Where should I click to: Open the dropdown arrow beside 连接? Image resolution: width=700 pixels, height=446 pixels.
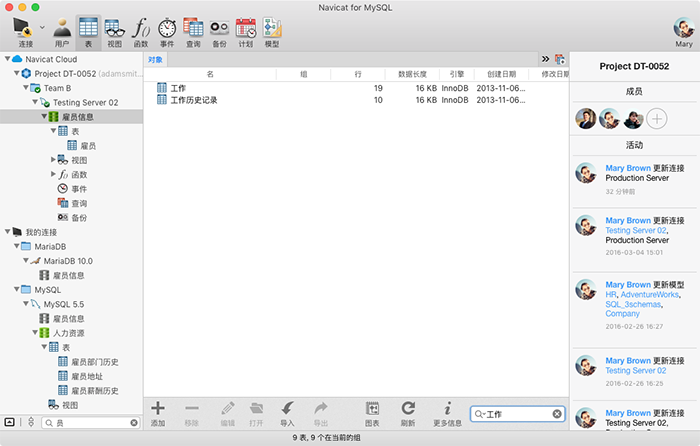[x=42, y=27]
